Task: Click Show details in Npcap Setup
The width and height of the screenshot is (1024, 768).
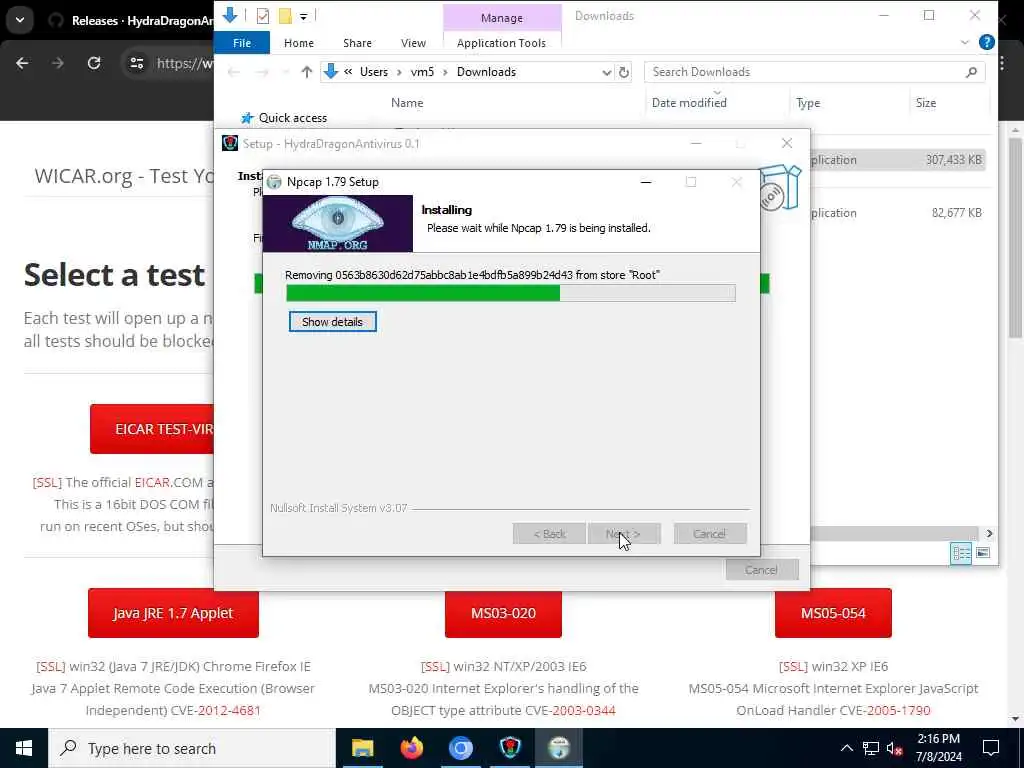Action: 332,322
